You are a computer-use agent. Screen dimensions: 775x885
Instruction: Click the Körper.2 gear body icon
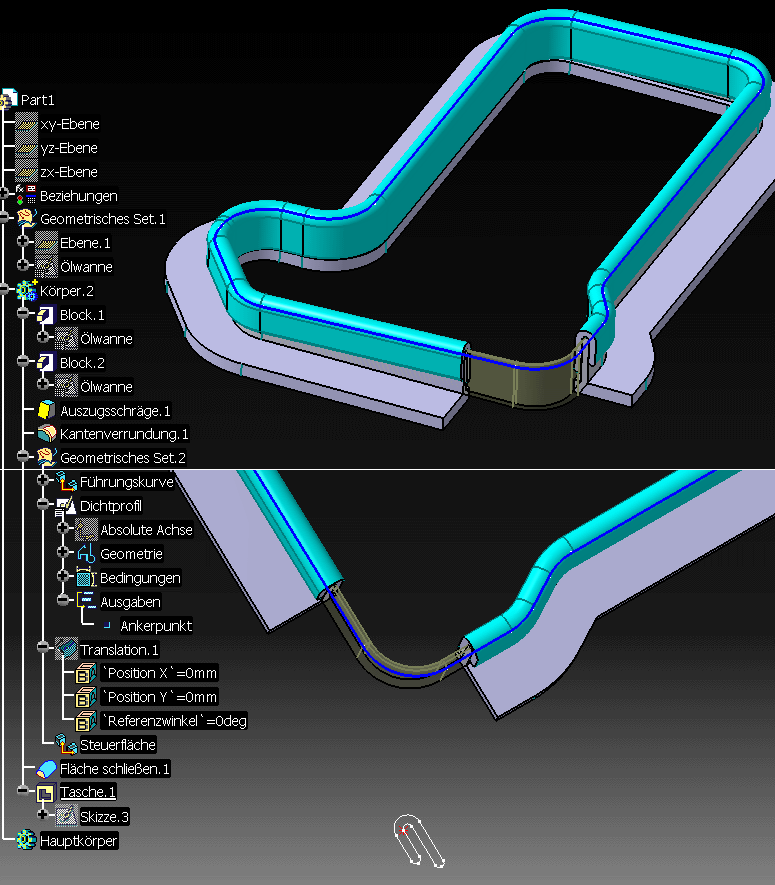(26, 291)
